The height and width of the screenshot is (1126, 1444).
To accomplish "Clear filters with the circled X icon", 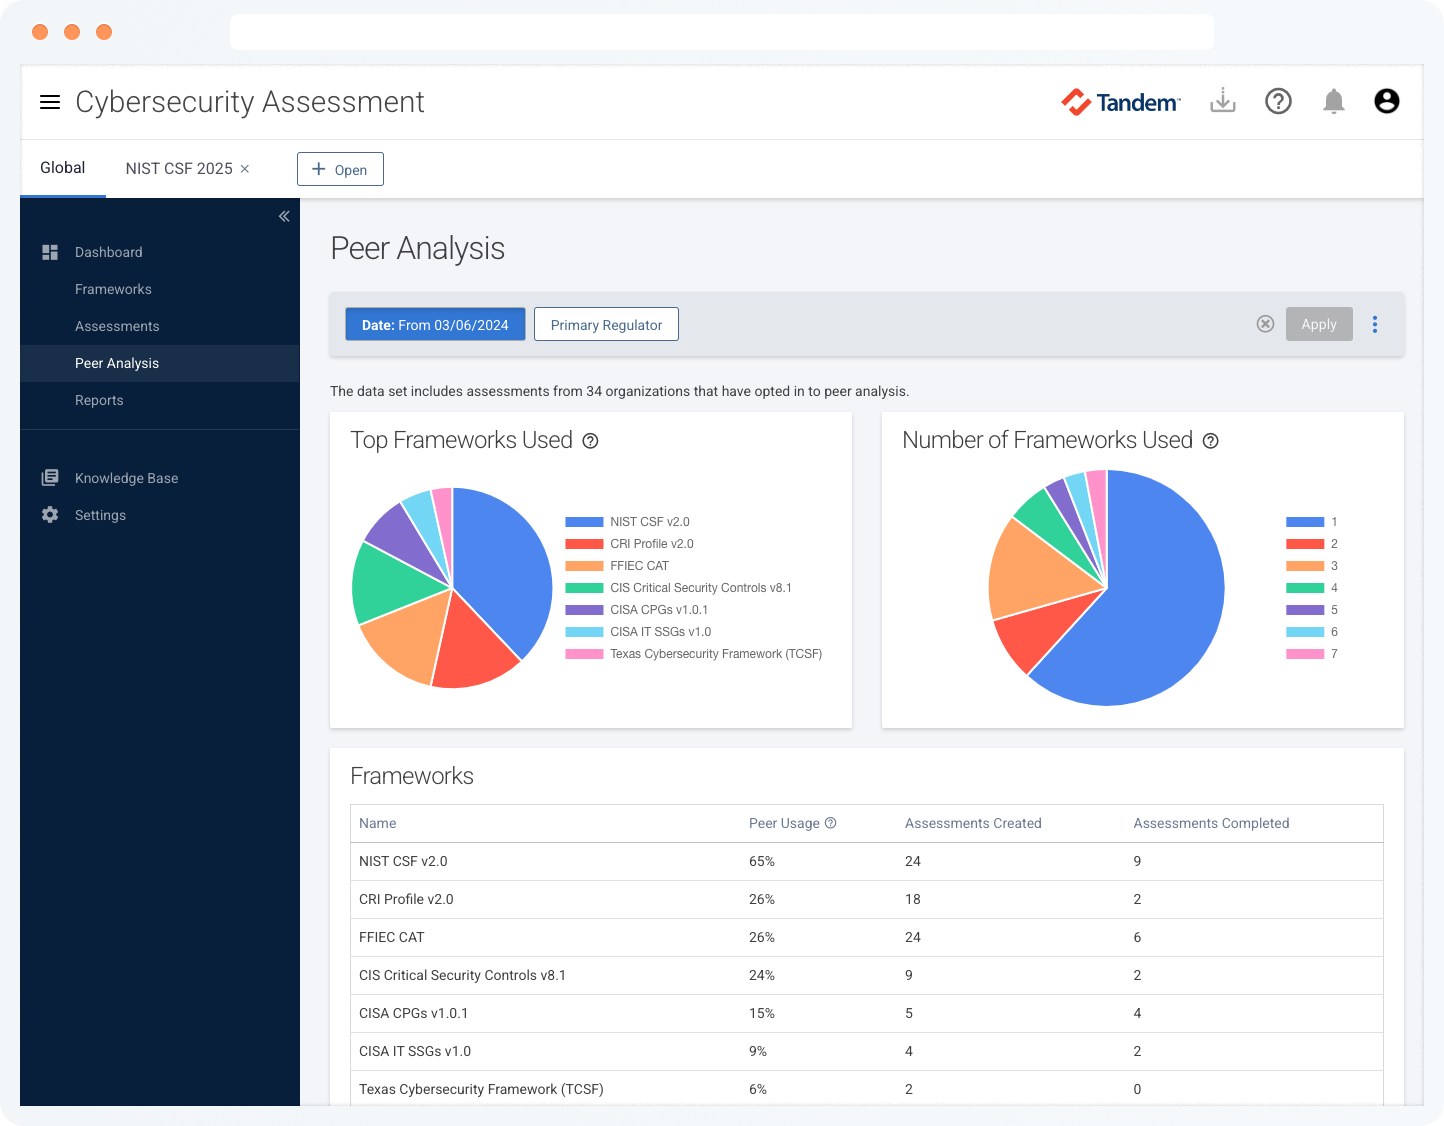I will click(1265, 324).
